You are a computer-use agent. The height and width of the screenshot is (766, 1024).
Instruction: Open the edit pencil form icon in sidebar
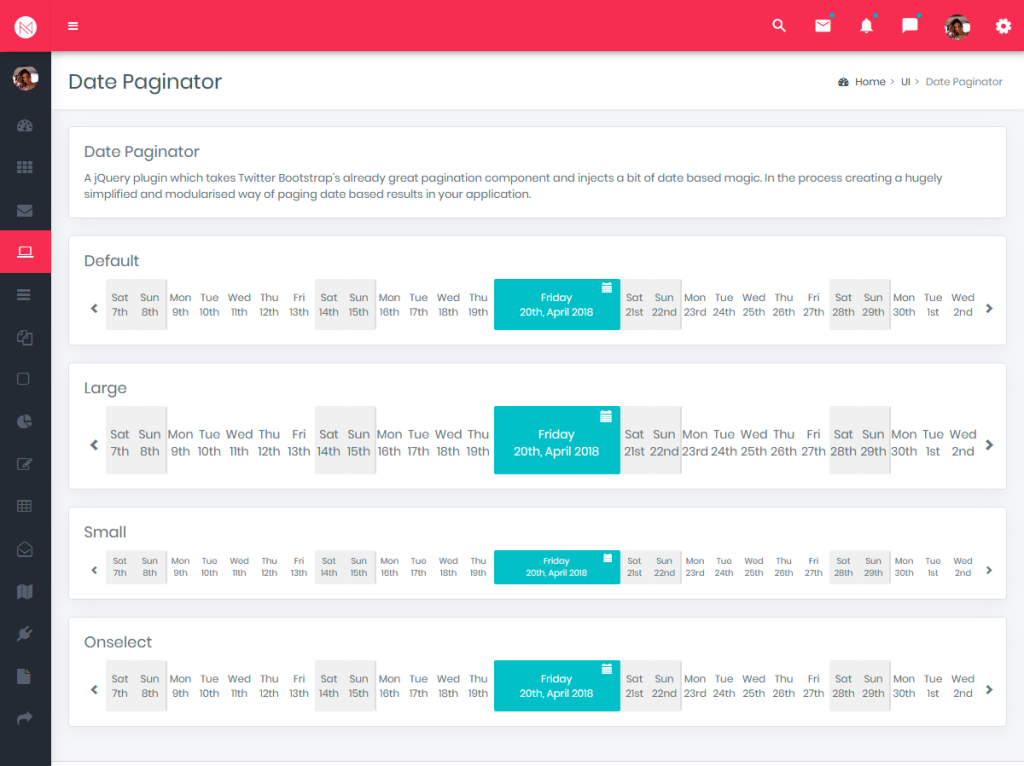click(25, 464)
